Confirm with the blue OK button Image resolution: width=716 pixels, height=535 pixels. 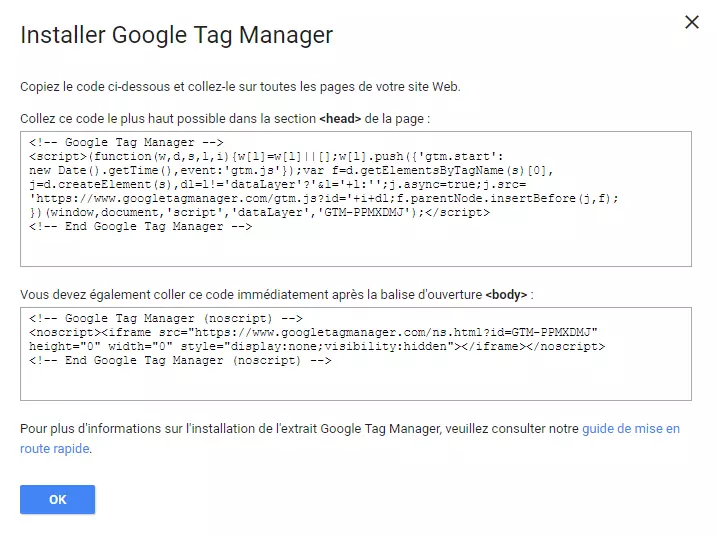tap(58, 499)
